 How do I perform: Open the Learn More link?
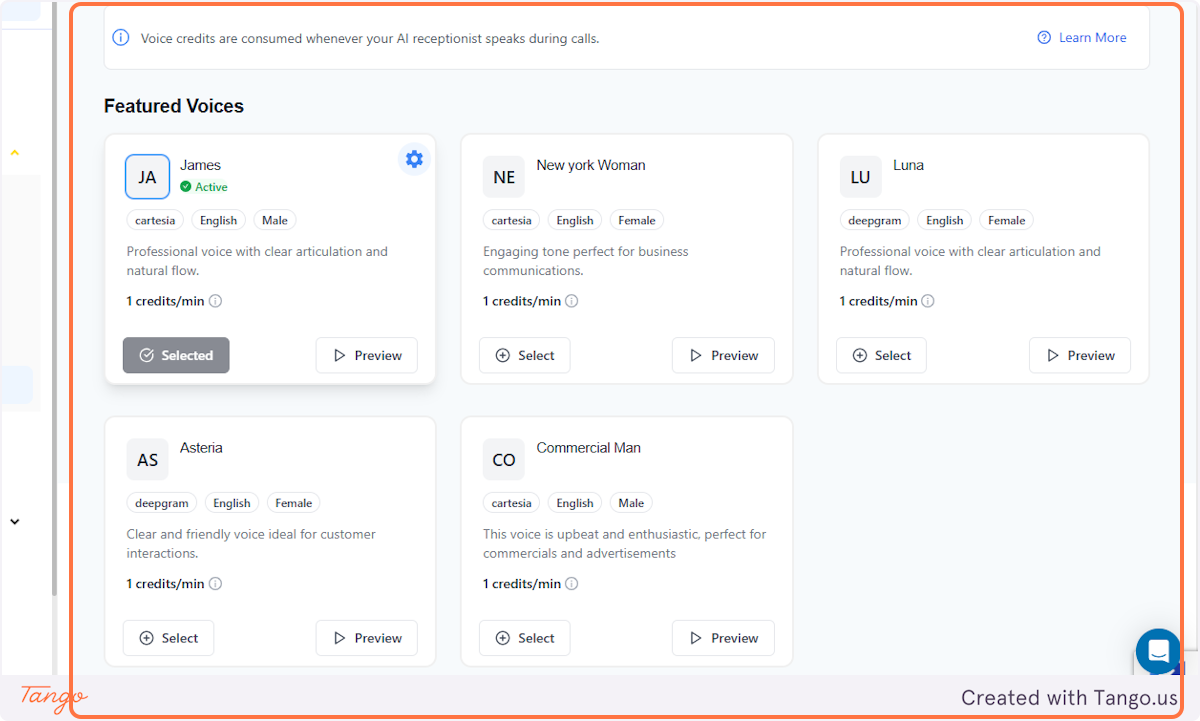click(1091, 37)
